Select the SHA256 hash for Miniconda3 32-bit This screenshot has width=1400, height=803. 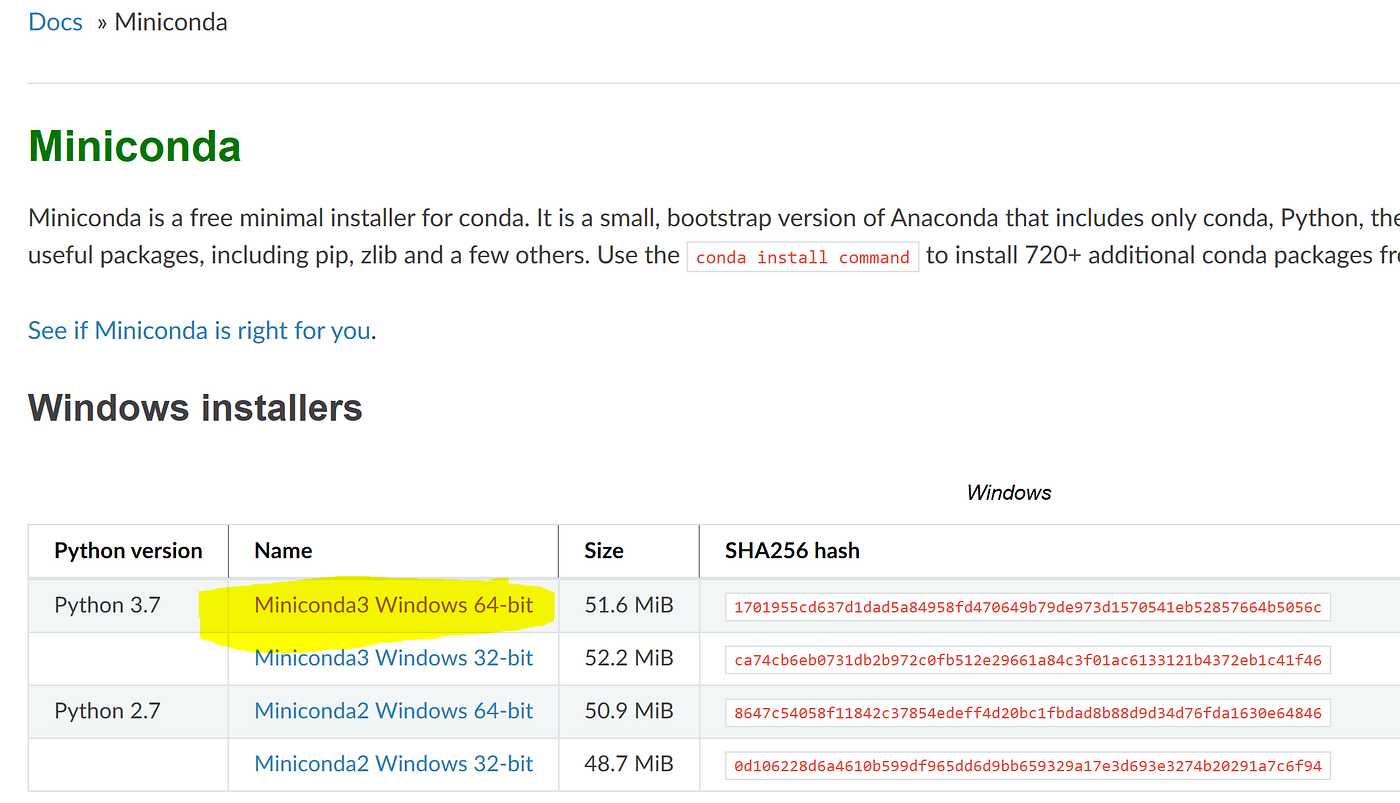point(1027,659)
